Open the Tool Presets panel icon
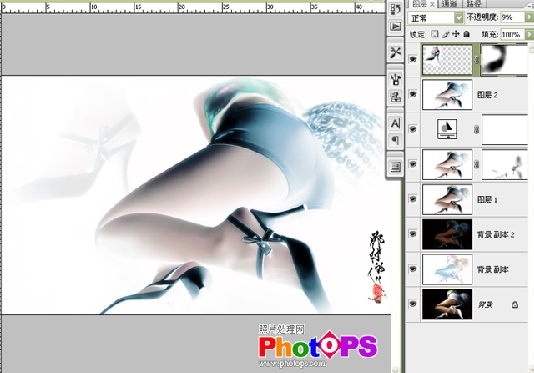Screen dimensions: 534x373 395,52
